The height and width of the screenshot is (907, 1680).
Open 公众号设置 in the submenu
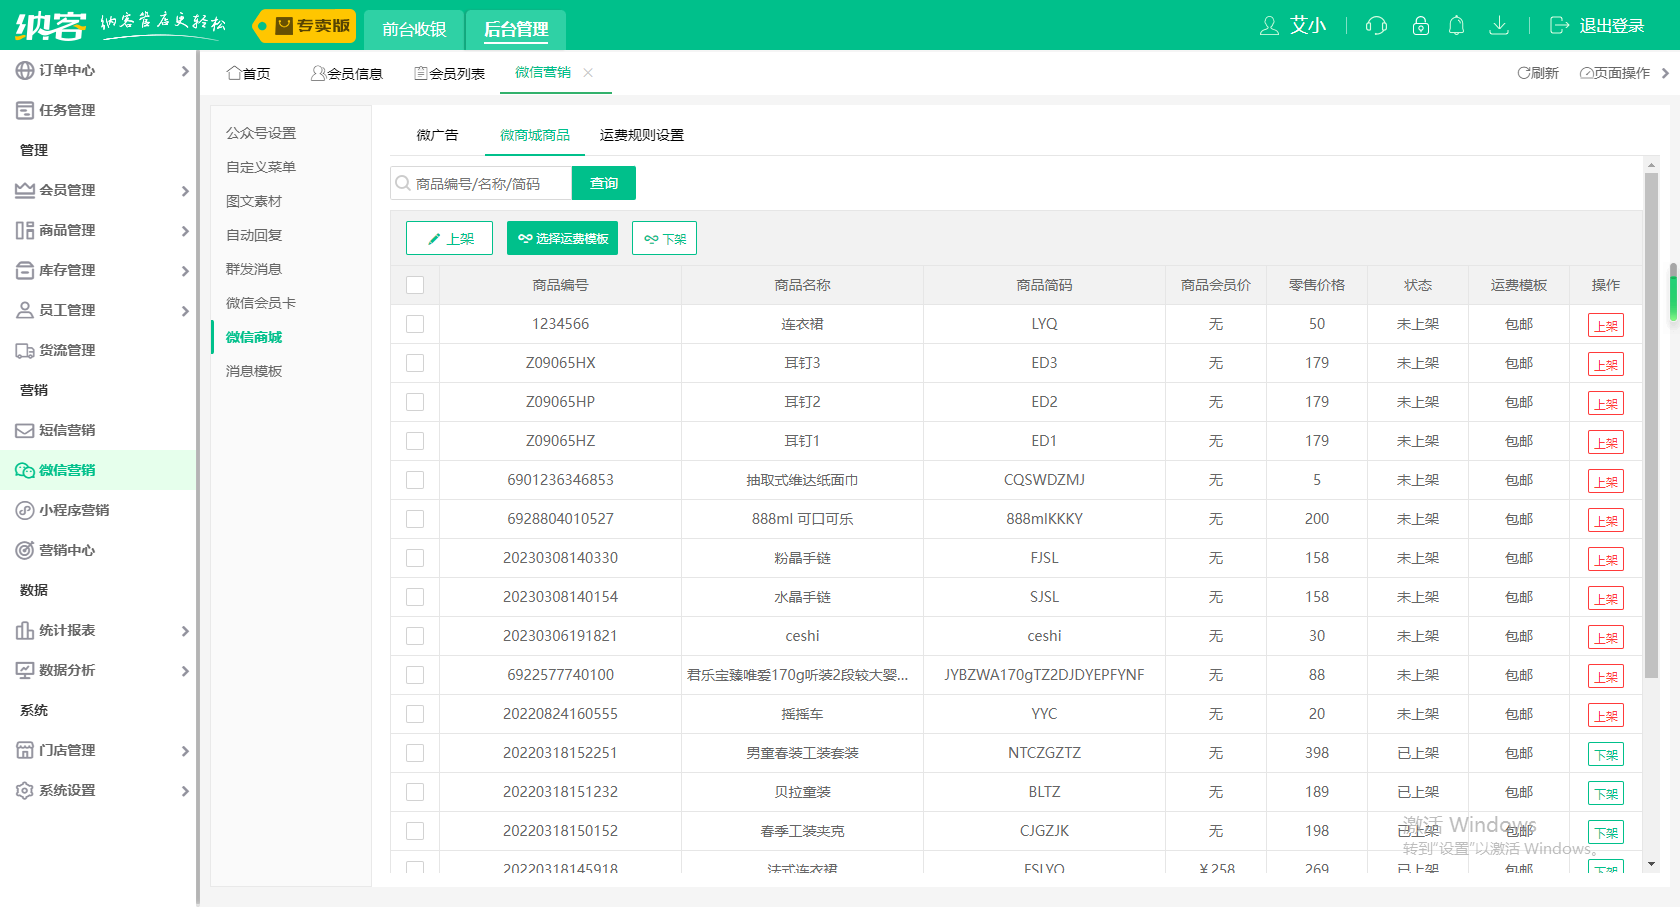coord(261,133)
